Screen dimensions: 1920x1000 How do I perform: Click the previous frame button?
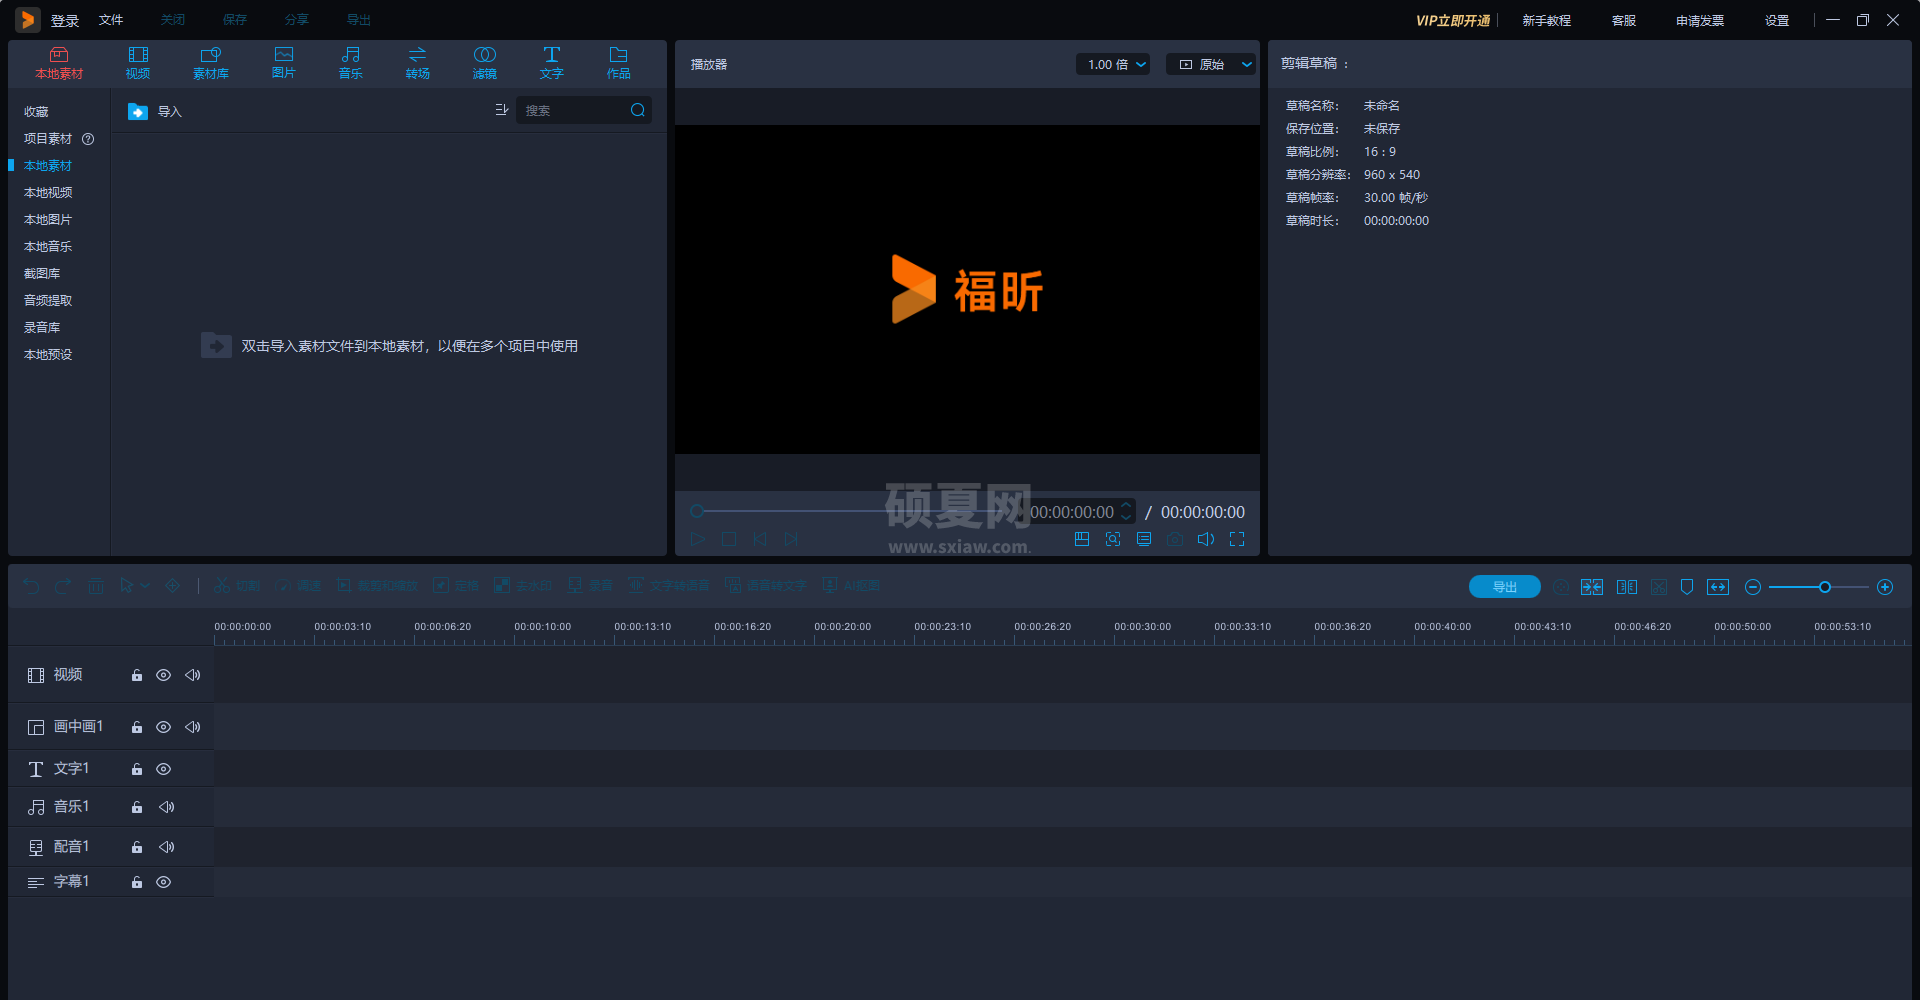point(760,539)
